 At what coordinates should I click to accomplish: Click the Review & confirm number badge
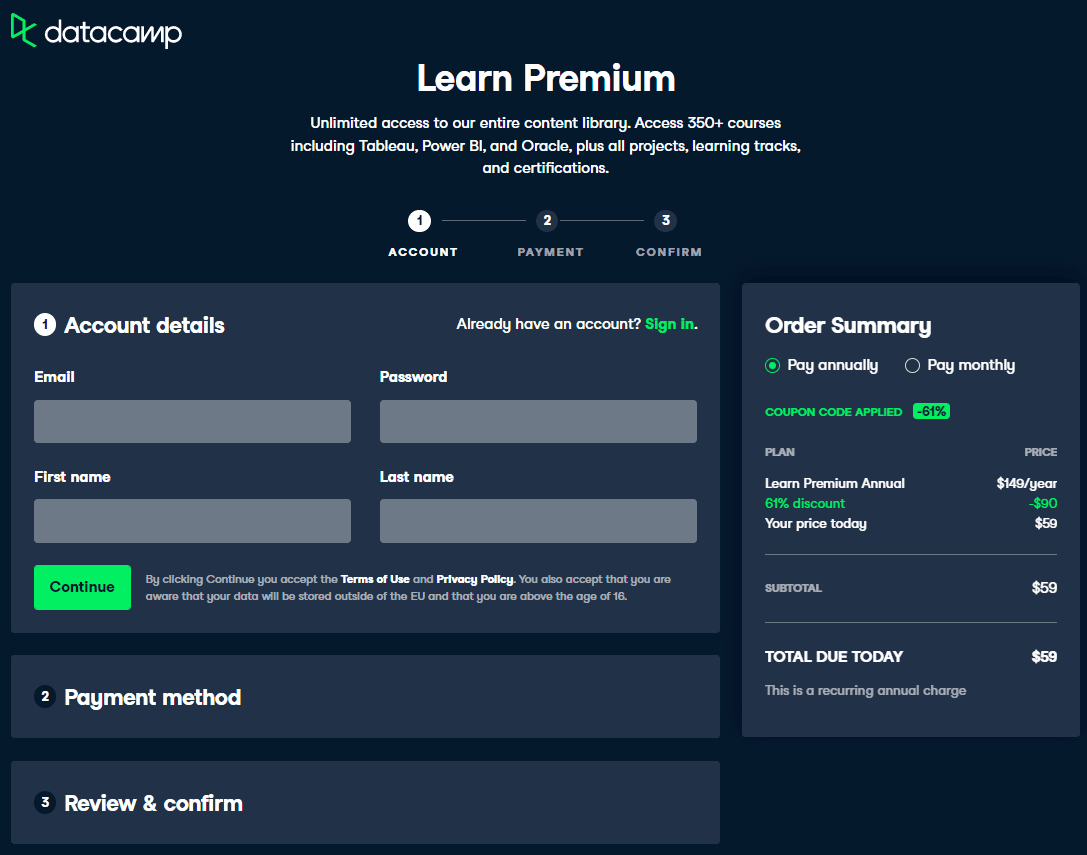(45, 802)
